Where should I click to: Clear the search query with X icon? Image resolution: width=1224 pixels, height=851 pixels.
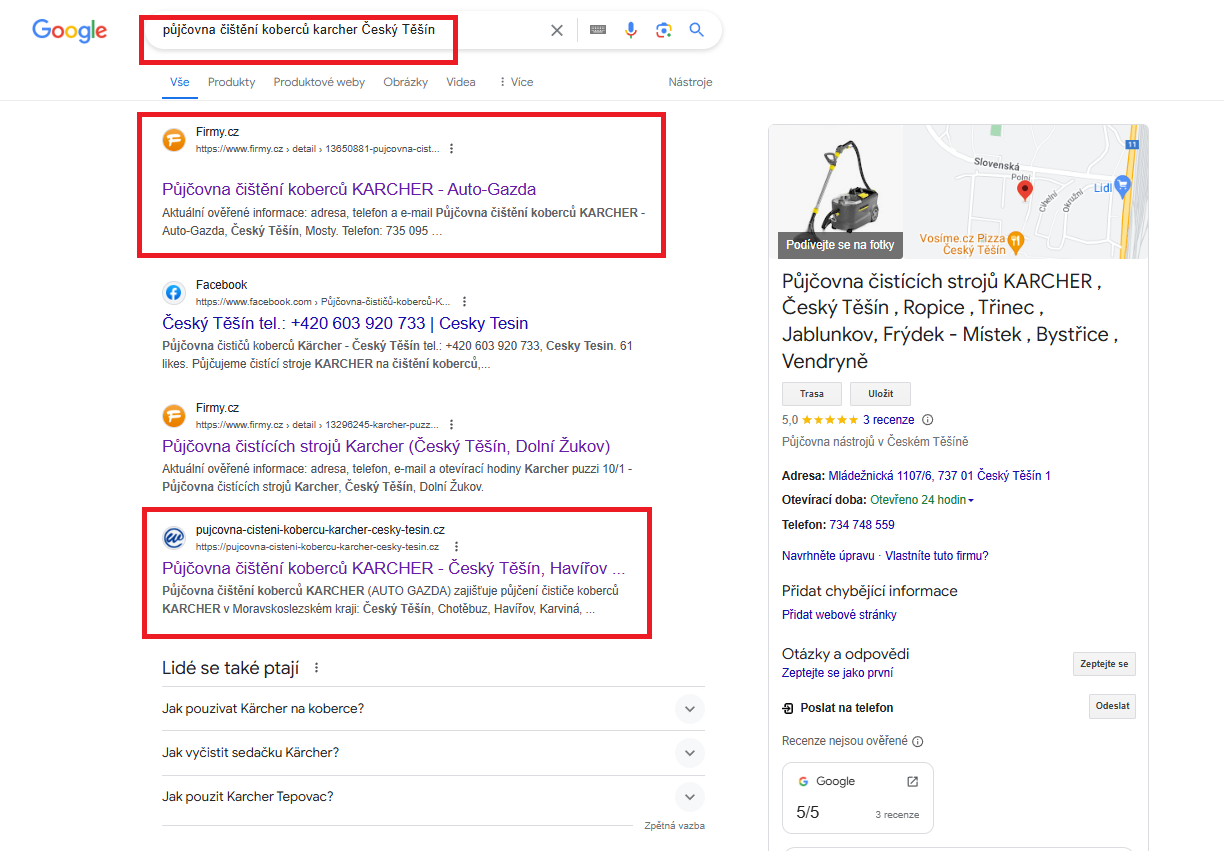click(x=557, y=30)
